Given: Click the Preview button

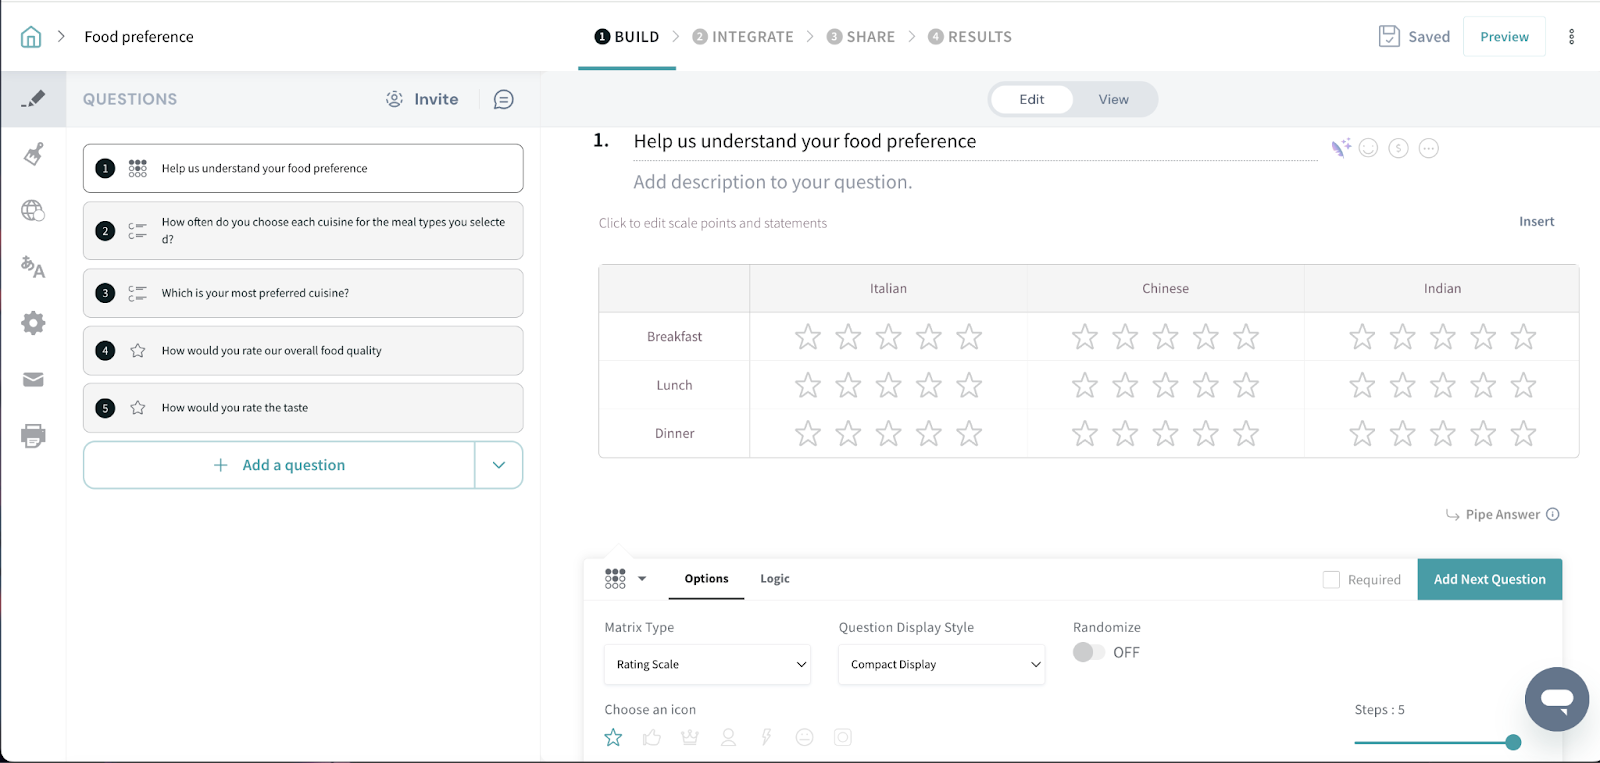Looking at the screenshot, I should pyautogui.click(x=1504, y=37).
